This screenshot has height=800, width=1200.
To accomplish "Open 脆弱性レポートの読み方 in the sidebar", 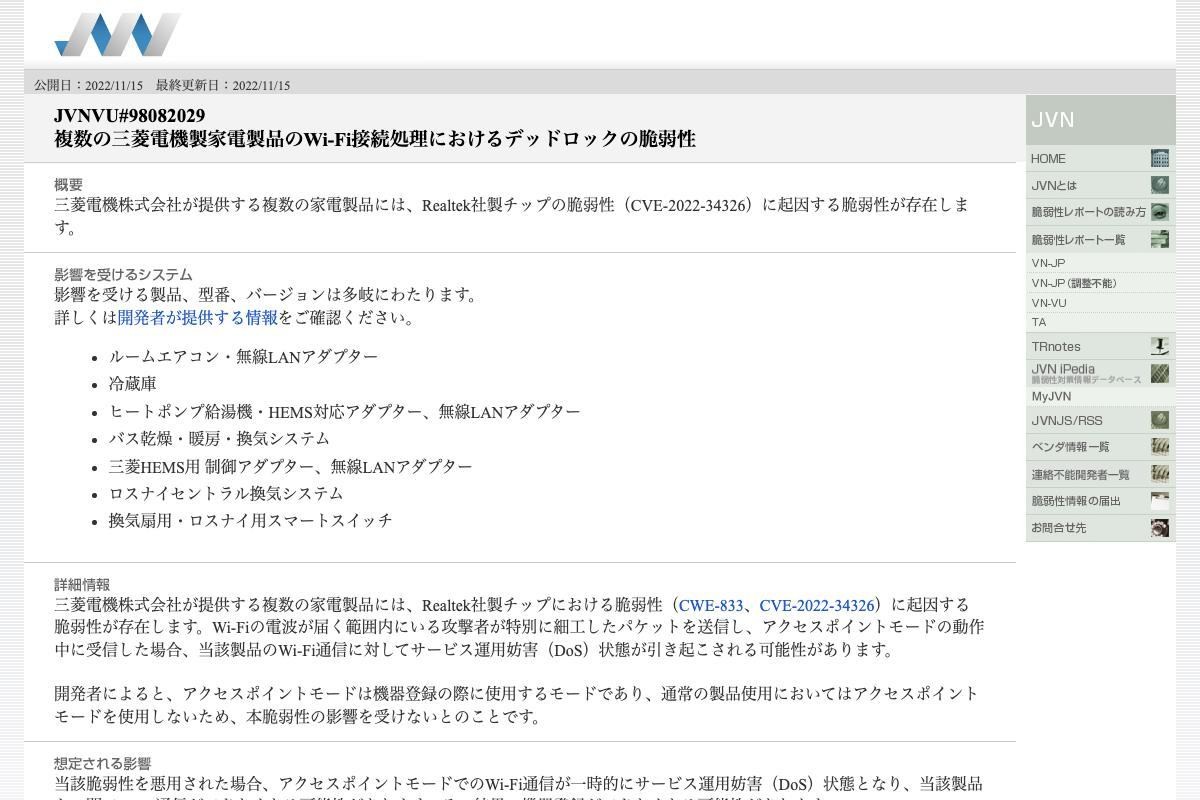I will point(1100,212).
